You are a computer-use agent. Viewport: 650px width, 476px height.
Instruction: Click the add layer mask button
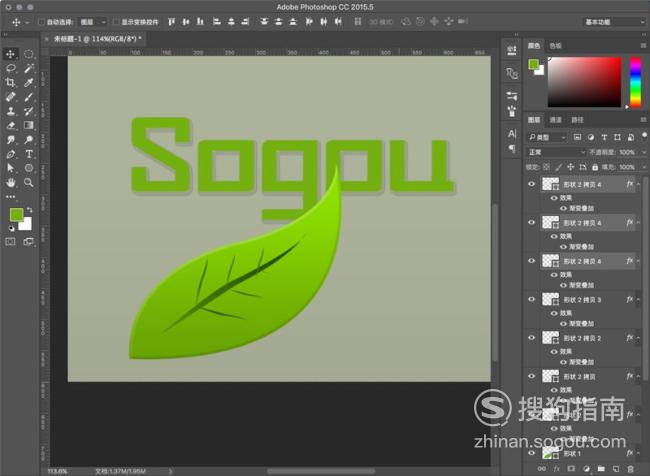[x=571, y=469]
